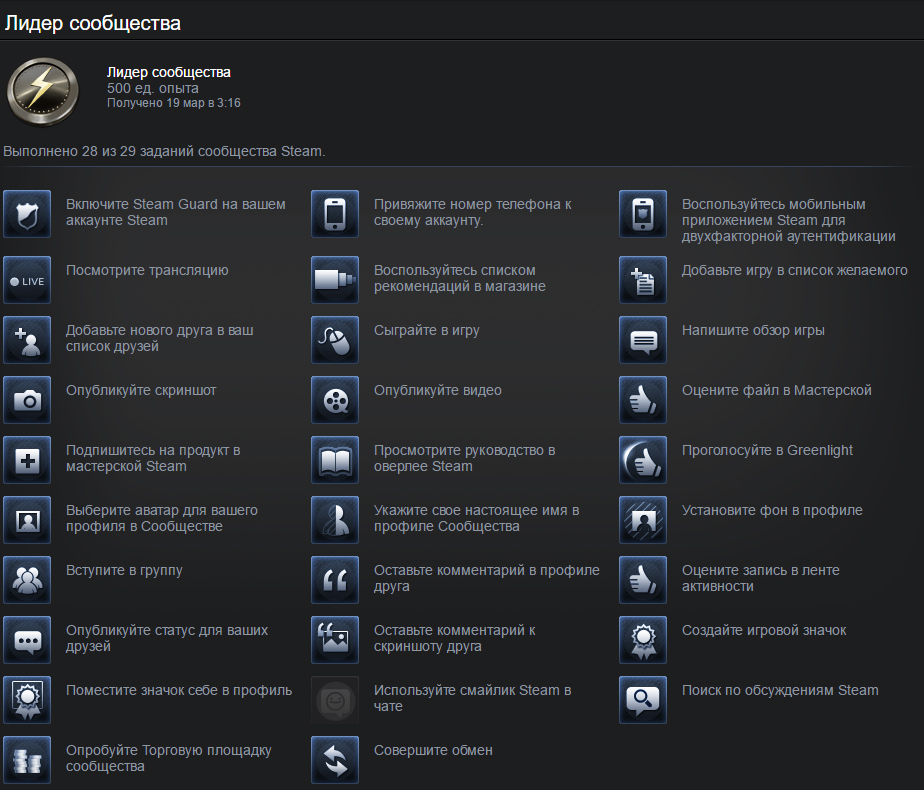Select 'Установите фон в профиле' task text
This screenshot has width=924, height=790.
pyautogui.click(x=772, y=510)
